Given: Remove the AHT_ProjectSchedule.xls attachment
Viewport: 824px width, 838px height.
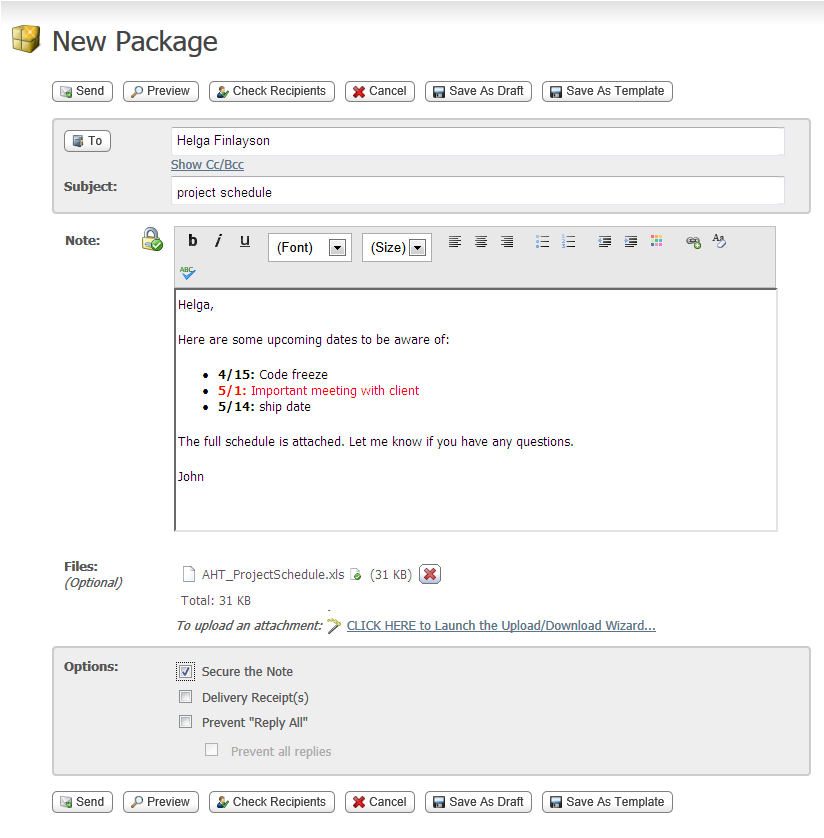Looking at the screenshot, I should tap(430, 574).
